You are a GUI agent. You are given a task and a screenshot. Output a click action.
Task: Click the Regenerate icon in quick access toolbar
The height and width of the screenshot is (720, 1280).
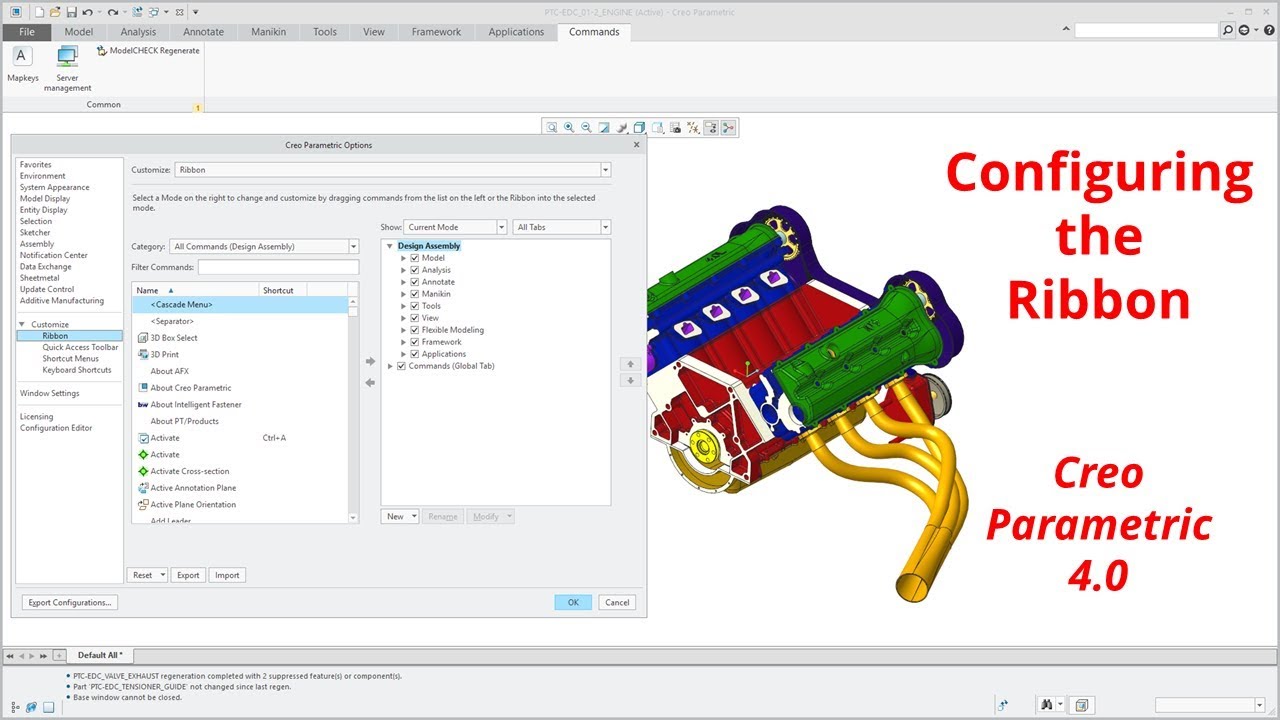tap(139, 12)
